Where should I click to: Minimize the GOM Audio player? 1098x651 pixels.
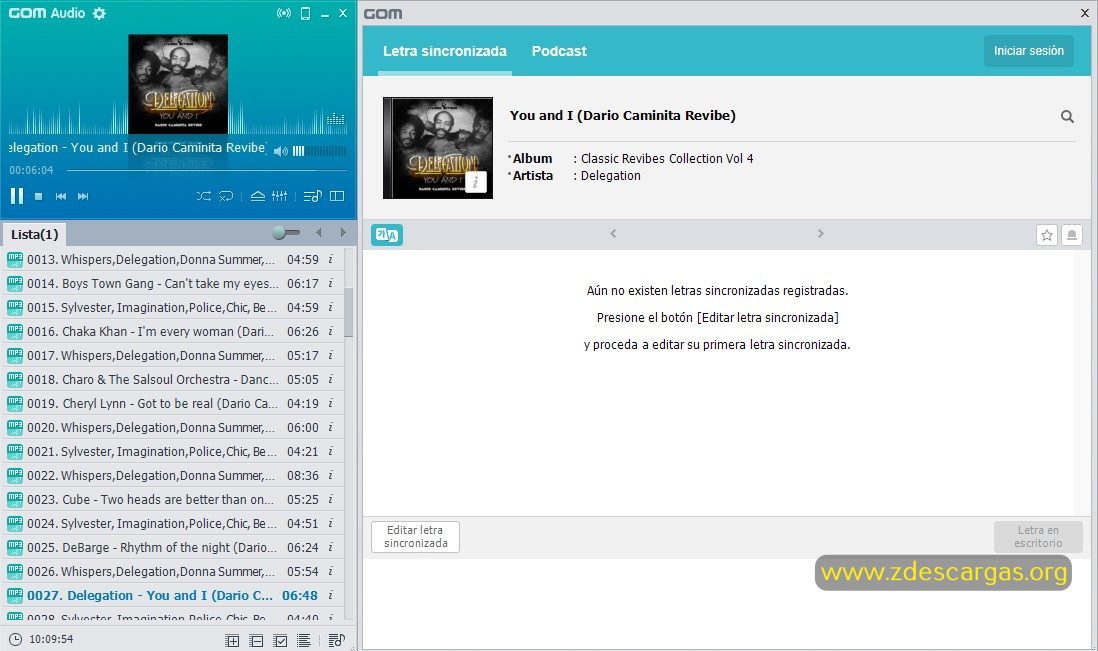tap(325, 15)
